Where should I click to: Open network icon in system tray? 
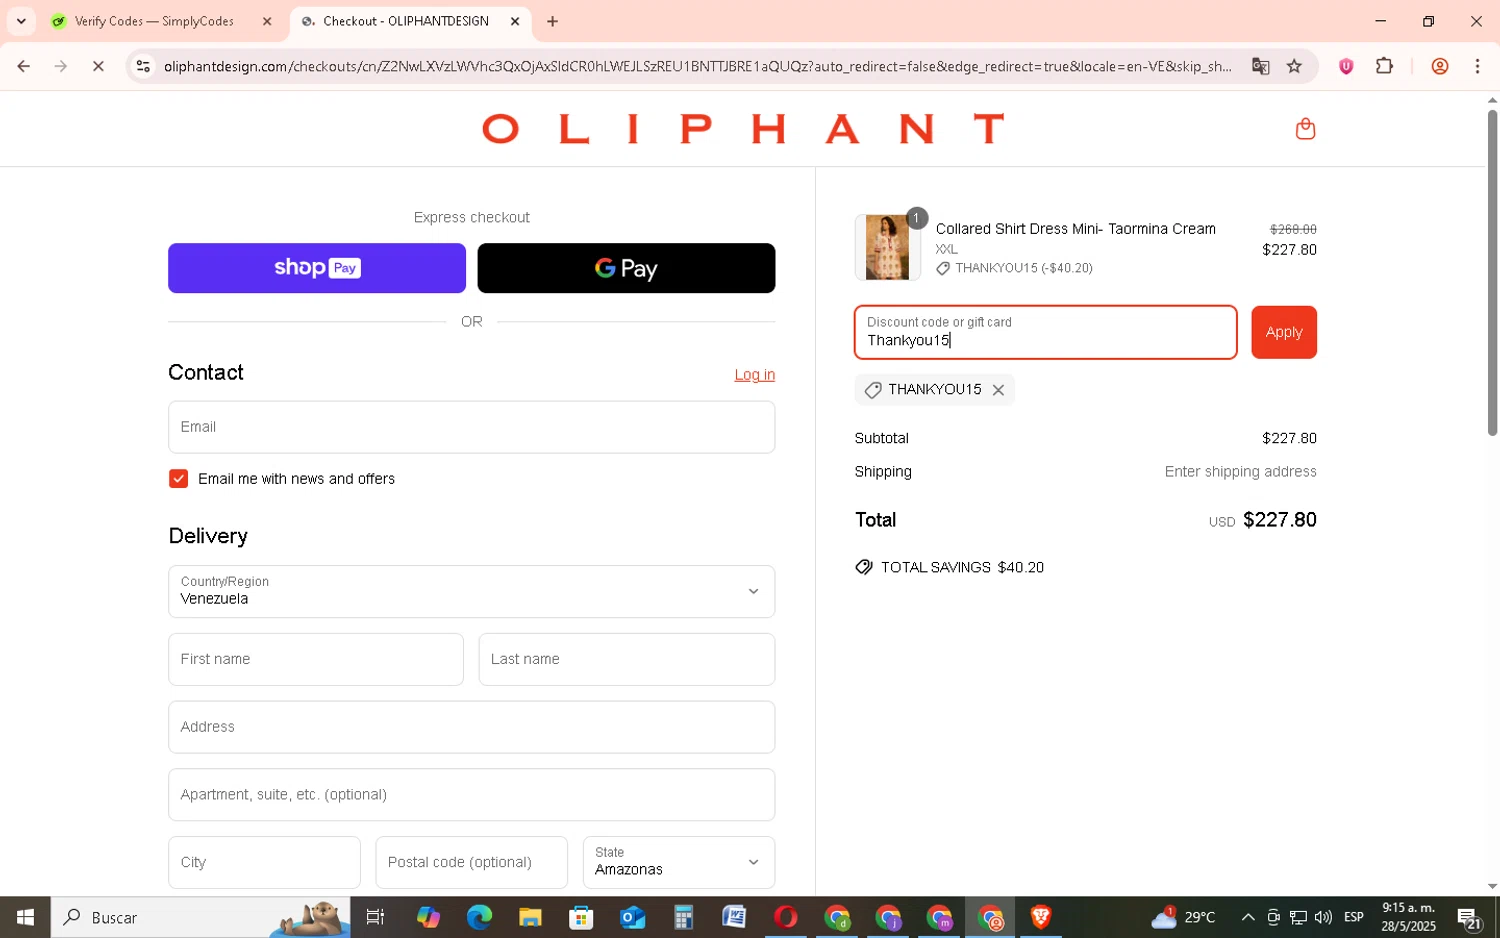pos(1298,917)
